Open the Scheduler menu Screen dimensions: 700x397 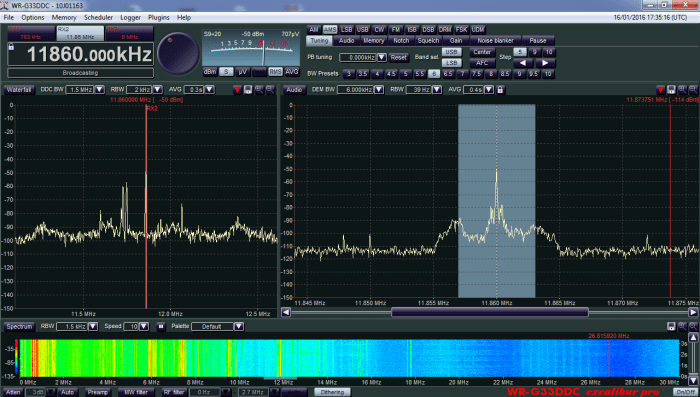[x=98, y=17]
